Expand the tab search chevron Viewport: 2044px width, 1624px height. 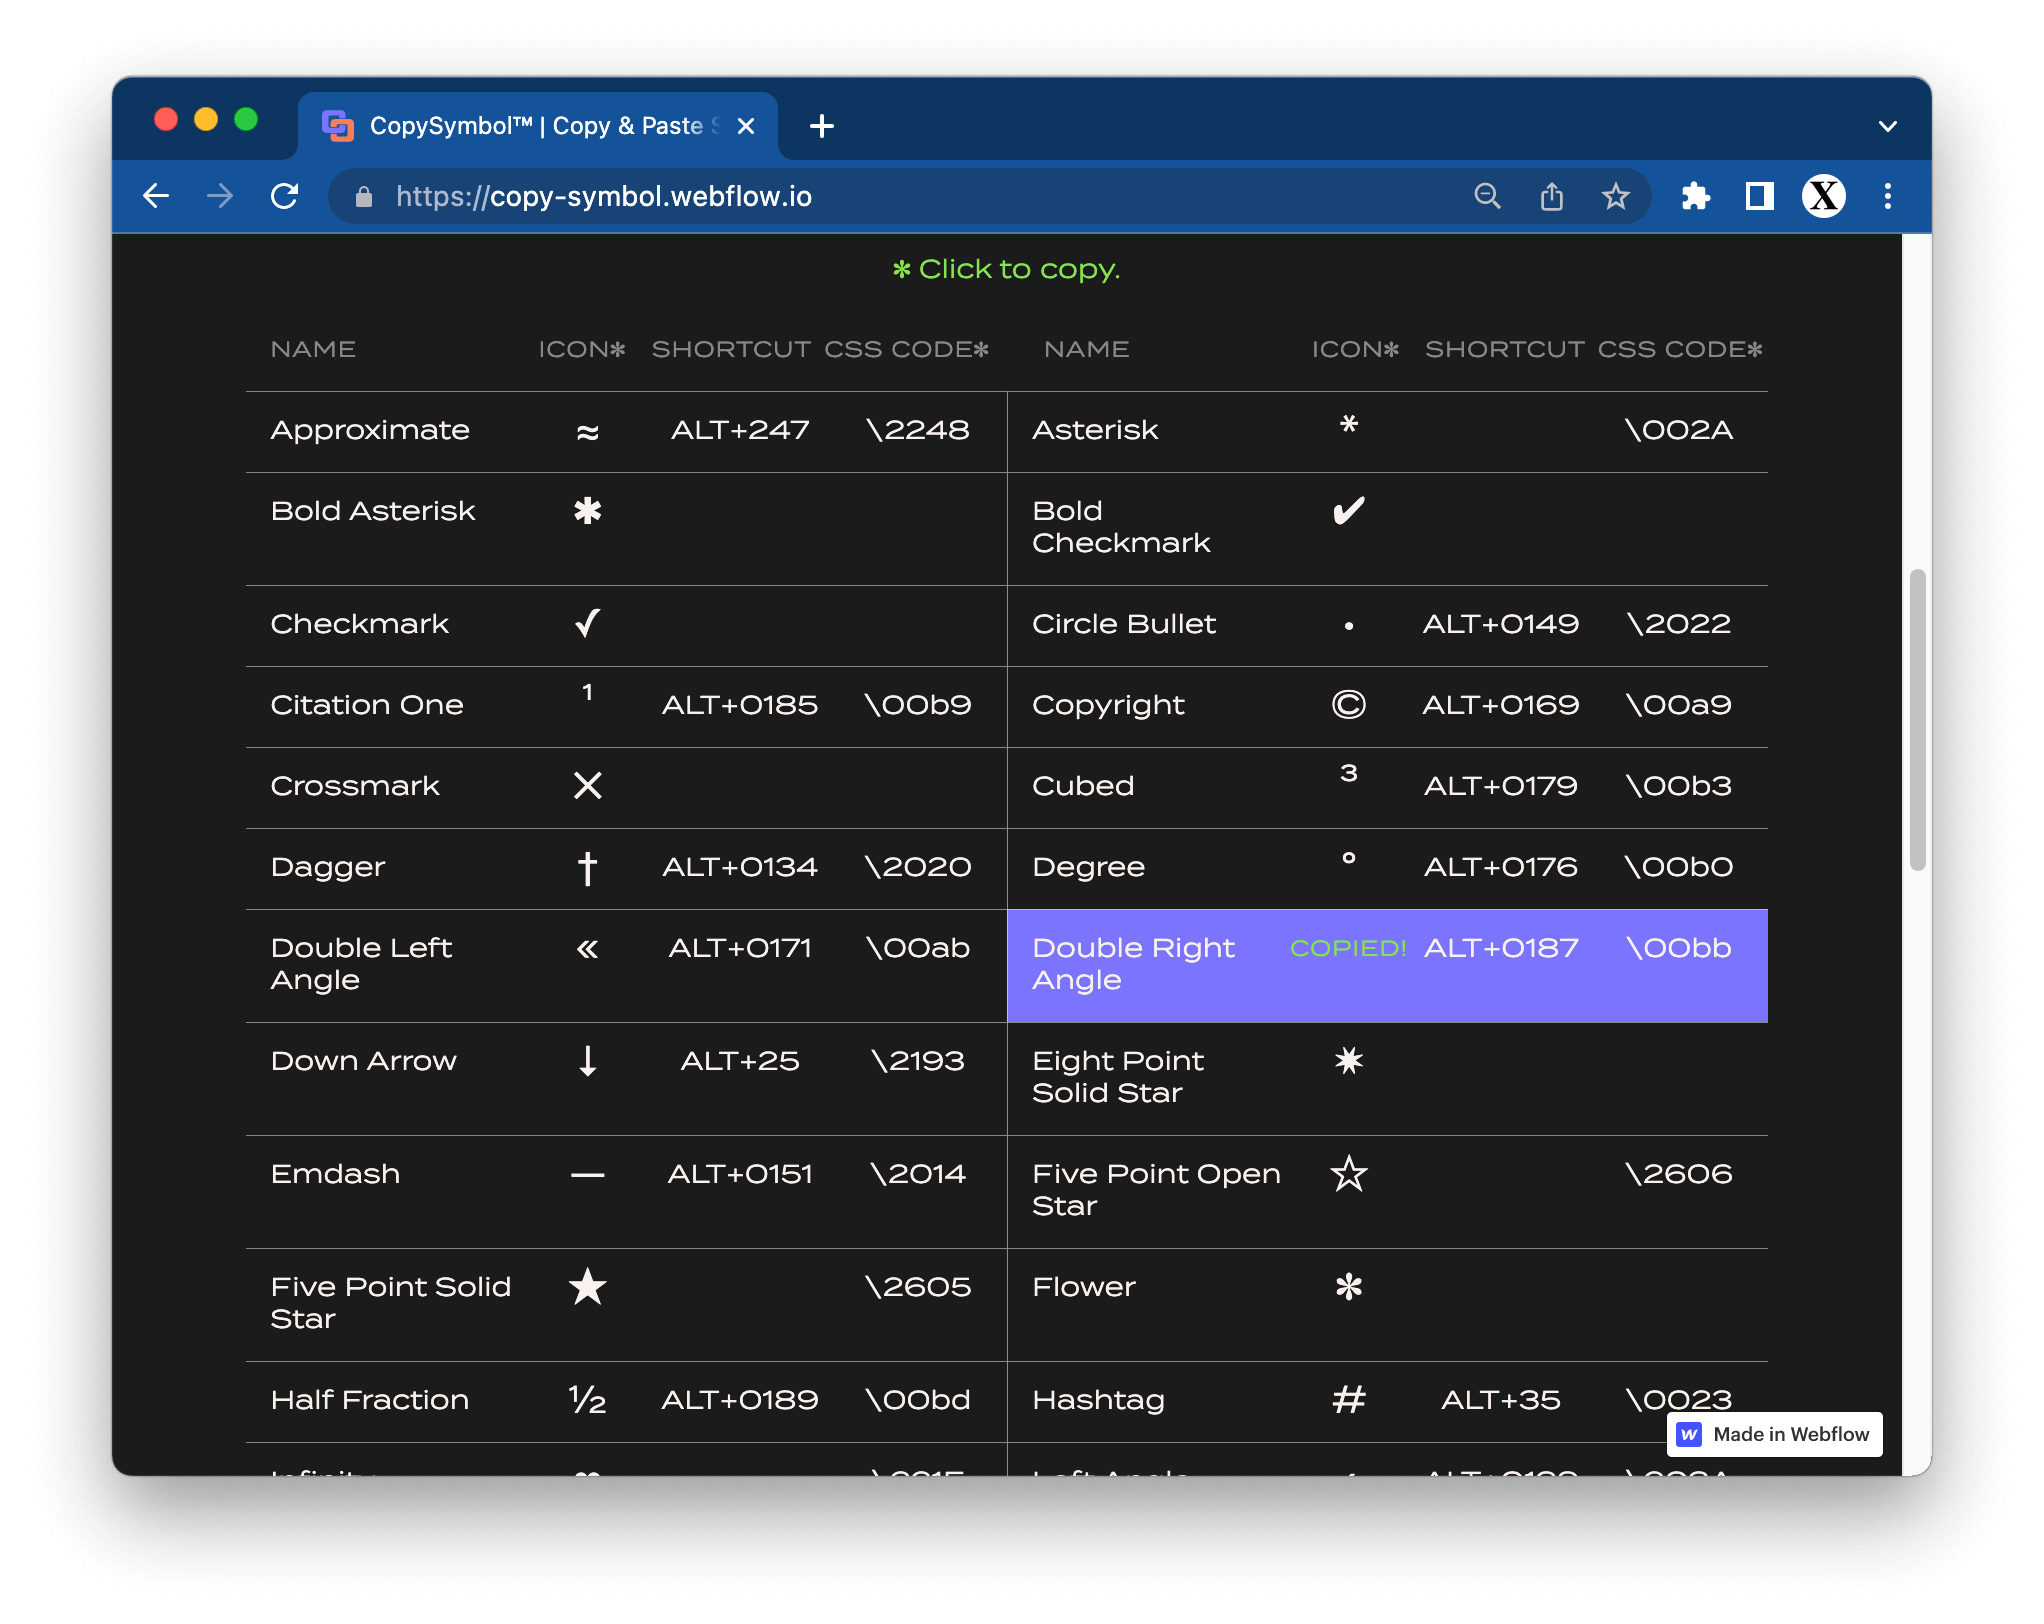tap(1887, 126)
